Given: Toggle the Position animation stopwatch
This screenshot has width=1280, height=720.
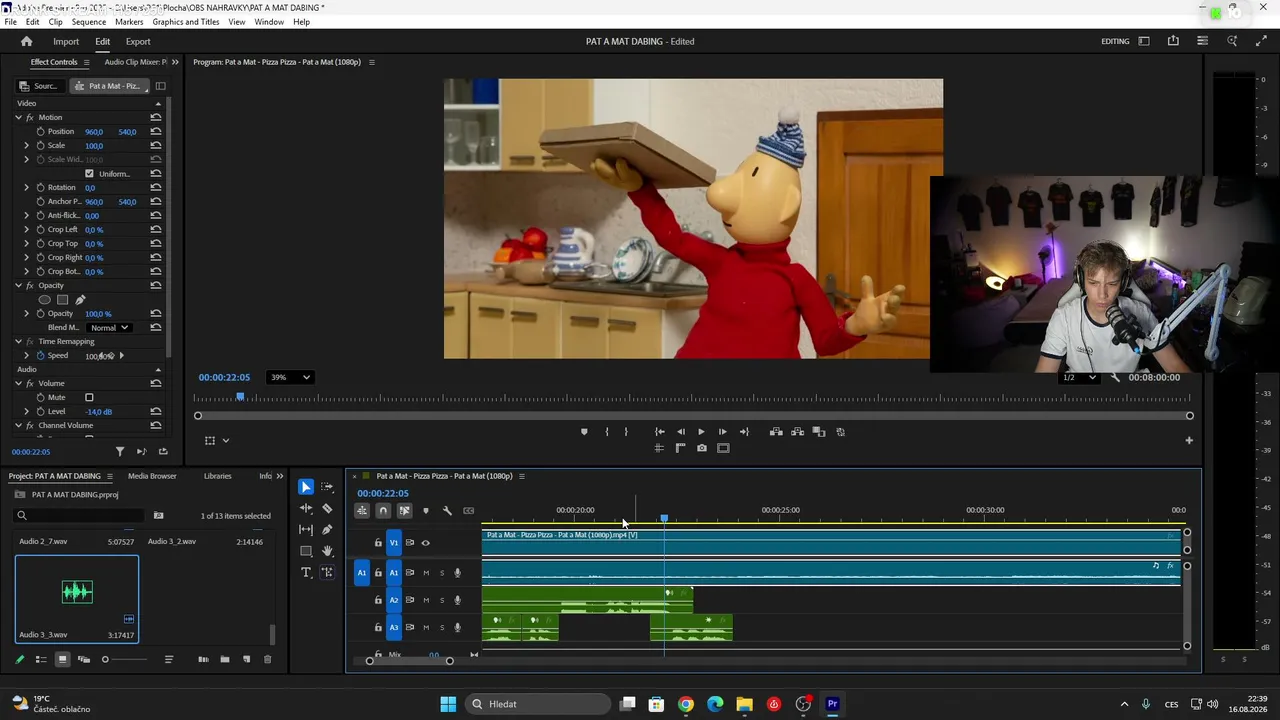Looking at the screenshot, I should 40,132.
